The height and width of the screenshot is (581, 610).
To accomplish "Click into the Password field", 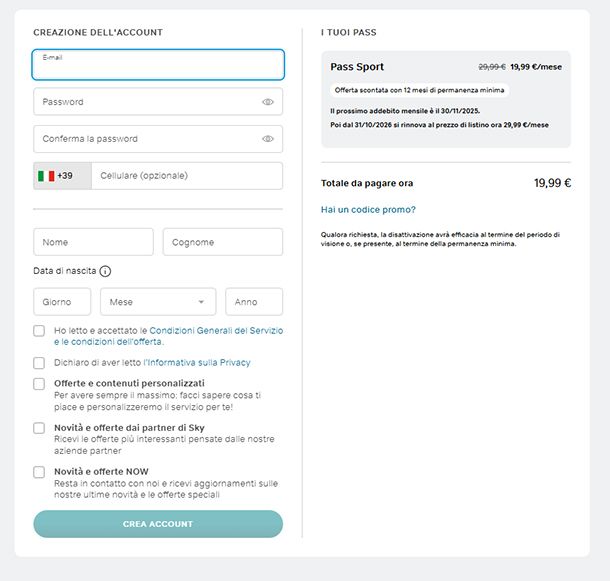I will (145, 102).
